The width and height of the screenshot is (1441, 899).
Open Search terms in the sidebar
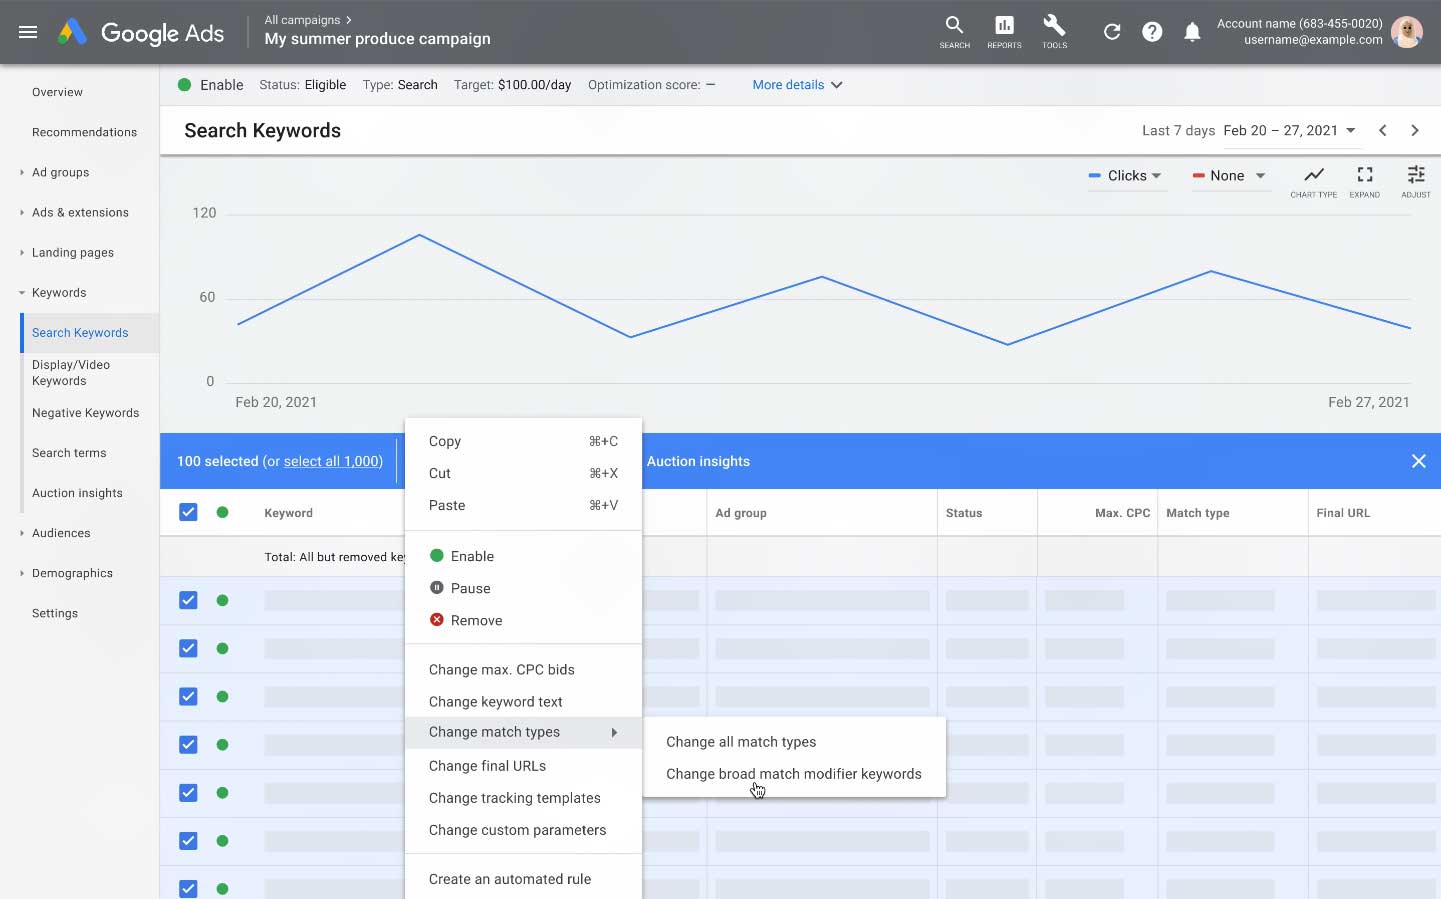tap(69, 453)
